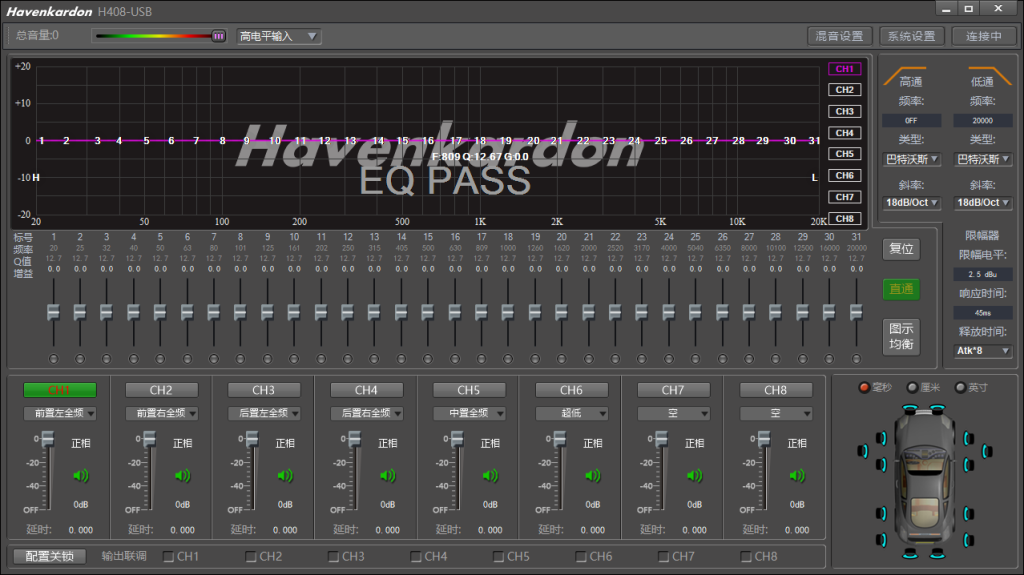Click EQ band 17 slider handle

tap(481, 312)
